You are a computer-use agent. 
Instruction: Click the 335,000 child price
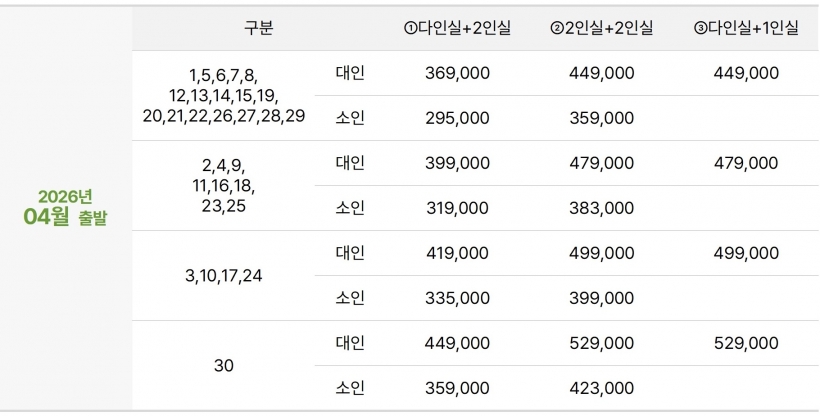coord(457,298)
